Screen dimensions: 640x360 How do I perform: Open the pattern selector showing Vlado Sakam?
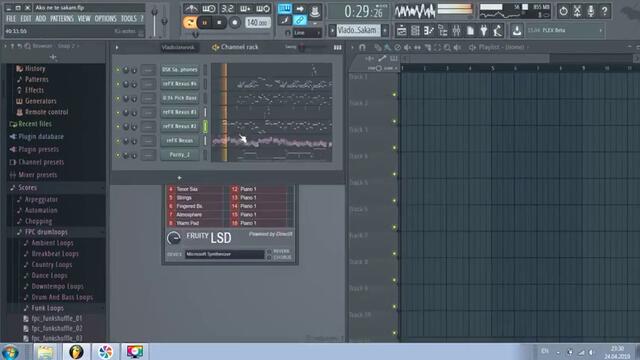tap(358, 30)
